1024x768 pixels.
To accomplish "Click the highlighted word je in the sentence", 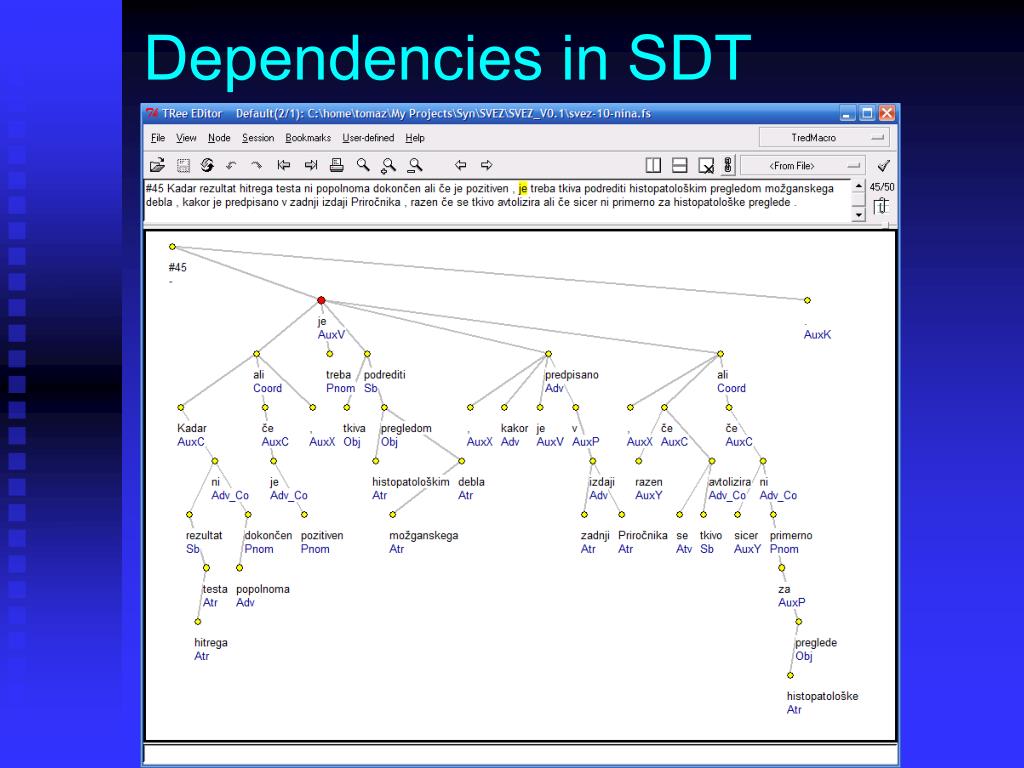I will click(522, 189).
